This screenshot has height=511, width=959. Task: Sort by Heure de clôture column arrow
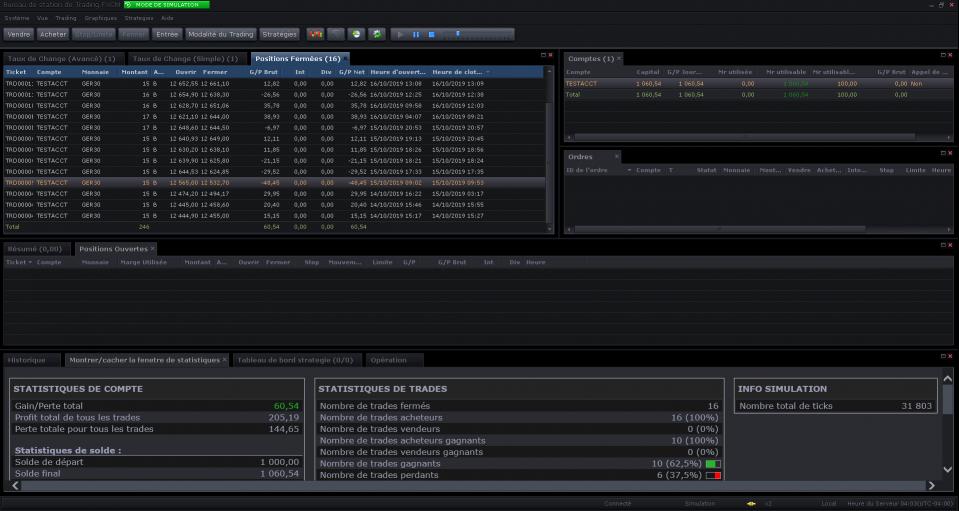click(488, 72)
